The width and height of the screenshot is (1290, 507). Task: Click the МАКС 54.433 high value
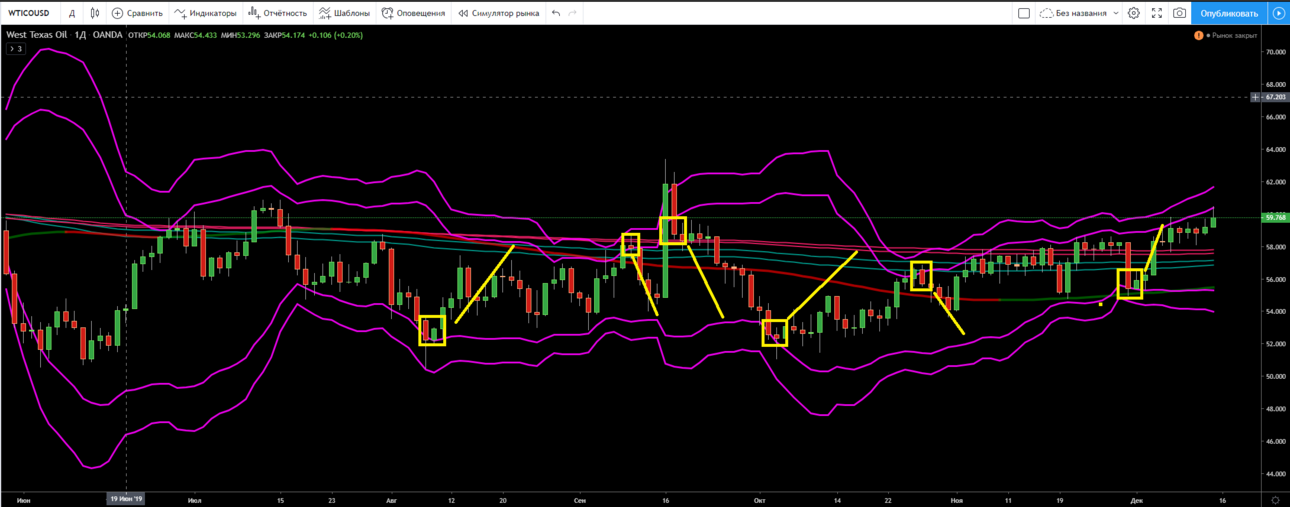pos(197,35)
